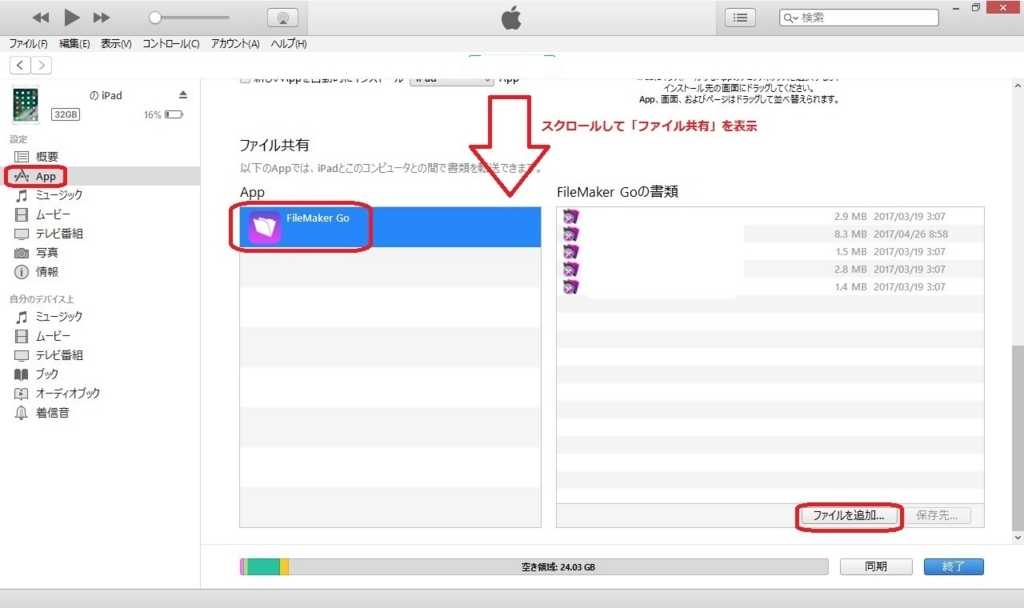This screenshot has width=1024, height=608.
Task: Click the battery icon showing 16%
Action: tap(174, 115)
